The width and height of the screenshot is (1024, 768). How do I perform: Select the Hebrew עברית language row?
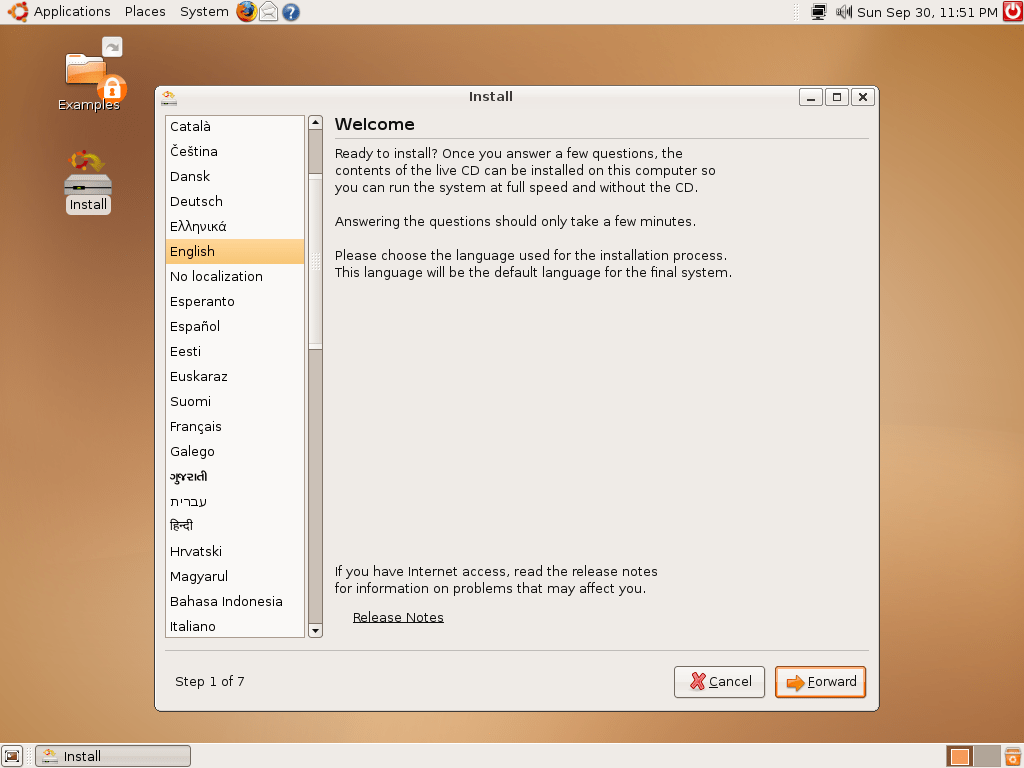click(234, 502)
